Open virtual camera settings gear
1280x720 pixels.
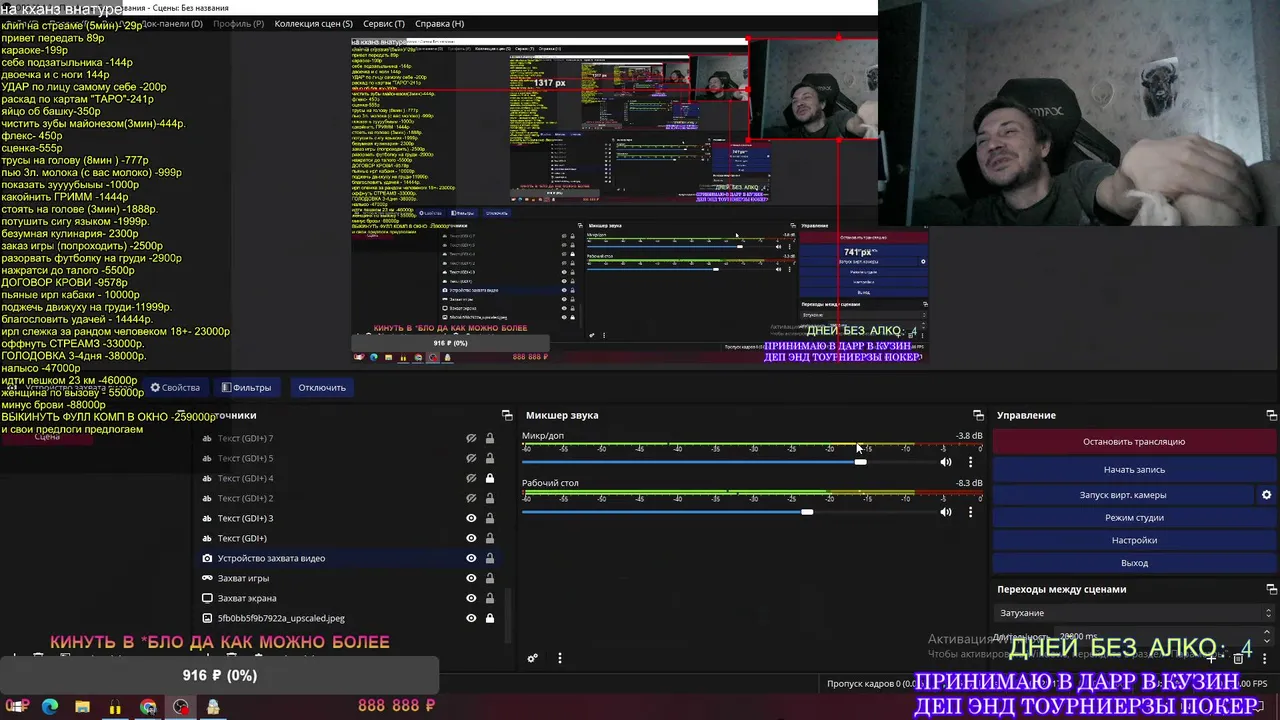[x=1266, y=495]
